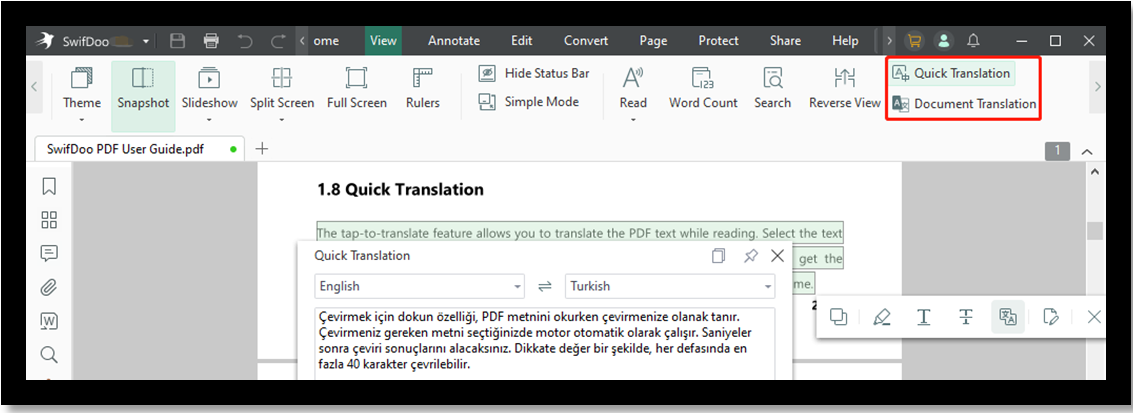Screen dimensions: 1133x413
Task: Open the Comments sidebar panel
Action: point(49,253)
